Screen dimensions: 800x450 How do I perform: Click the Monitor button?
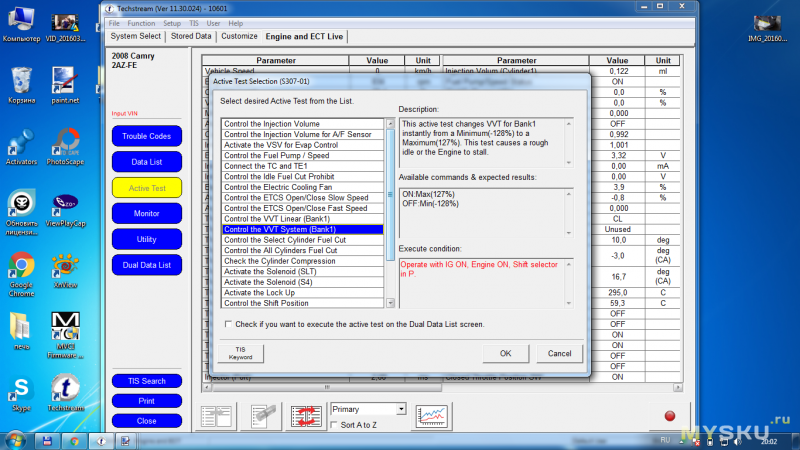pyautogui.click(x=147, y=213)
